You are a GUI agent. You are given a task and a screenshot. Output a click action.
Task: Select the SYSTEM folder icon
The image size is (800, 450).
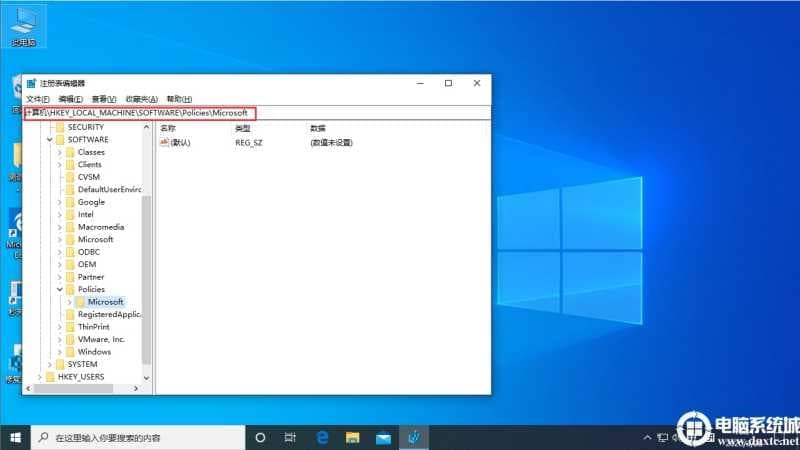(x=60, y=364)
